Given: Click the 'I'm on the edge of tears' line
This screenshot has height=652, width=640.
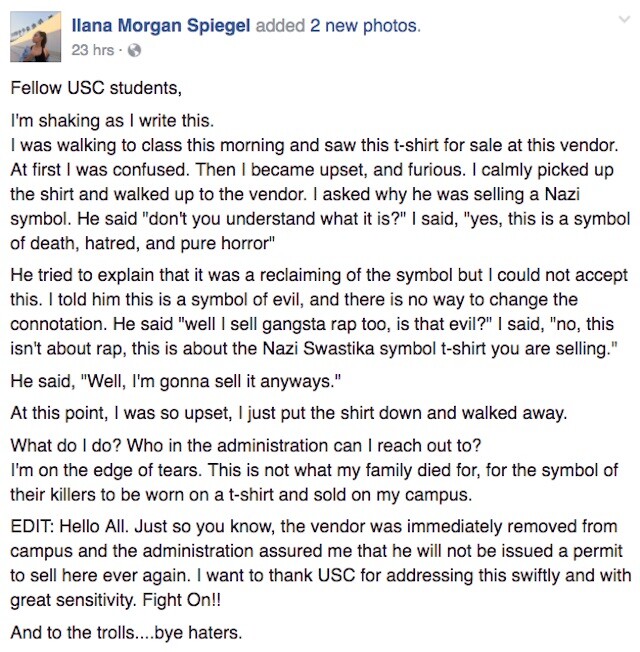Looking at the screenshot, I should coord(314,470).
